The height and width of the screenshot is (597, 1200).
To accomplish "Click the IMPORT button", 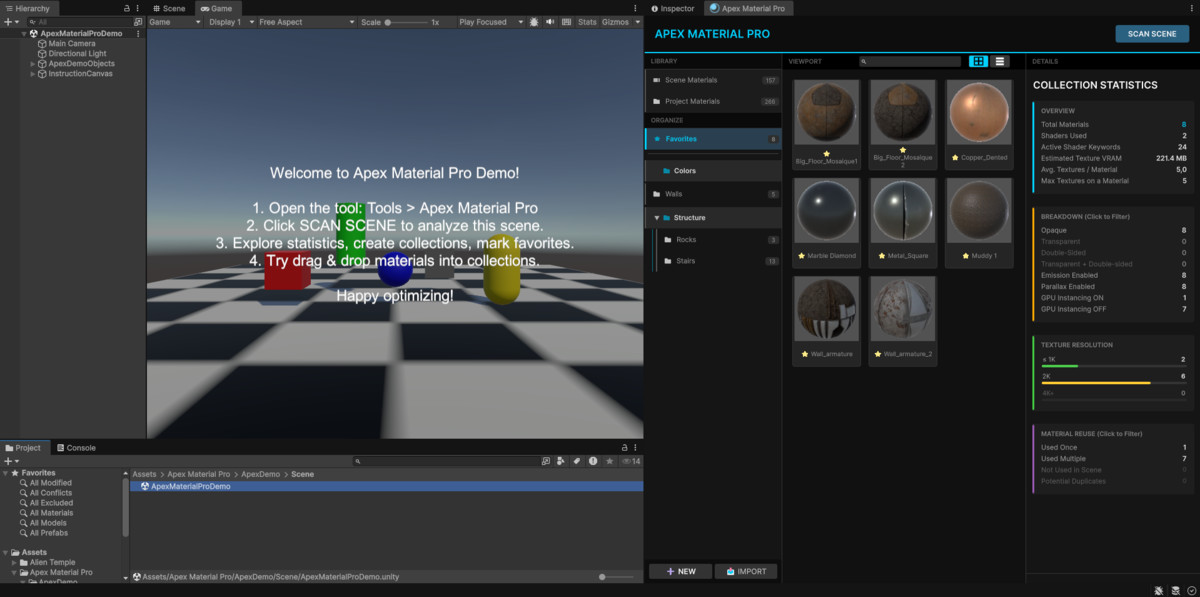I will pos(746,571).
